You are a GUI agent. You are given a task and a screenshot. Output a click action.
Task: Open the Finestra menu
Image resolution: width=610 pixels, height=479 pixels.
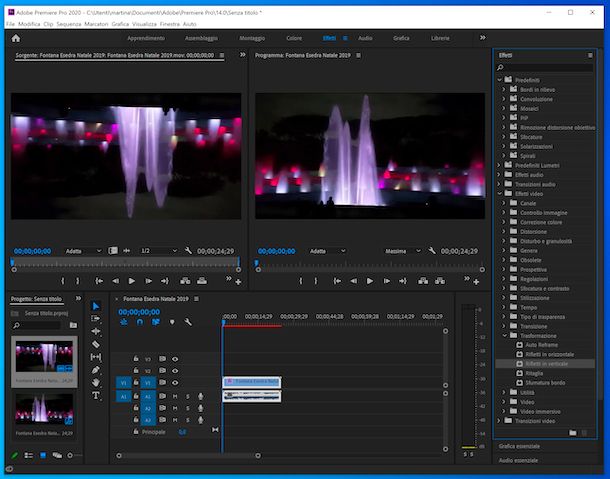[x=170, y=24]
